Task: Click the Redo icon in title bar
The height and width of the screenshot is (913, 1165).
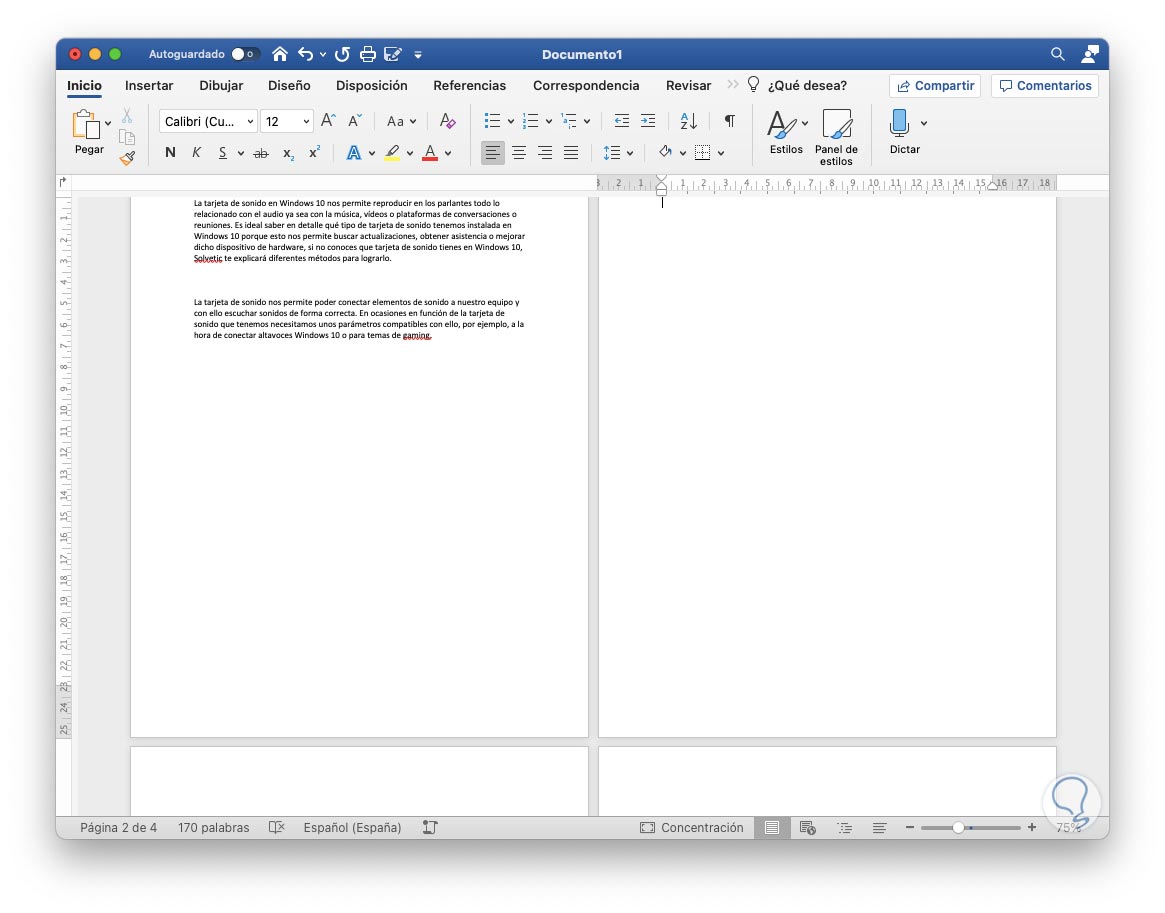Action: point(343,54)
